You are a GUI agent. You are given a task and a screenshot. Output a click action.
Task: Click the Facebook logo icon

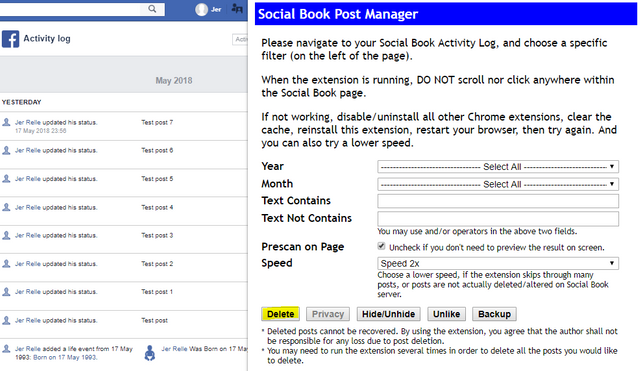(x=10, y=39)
